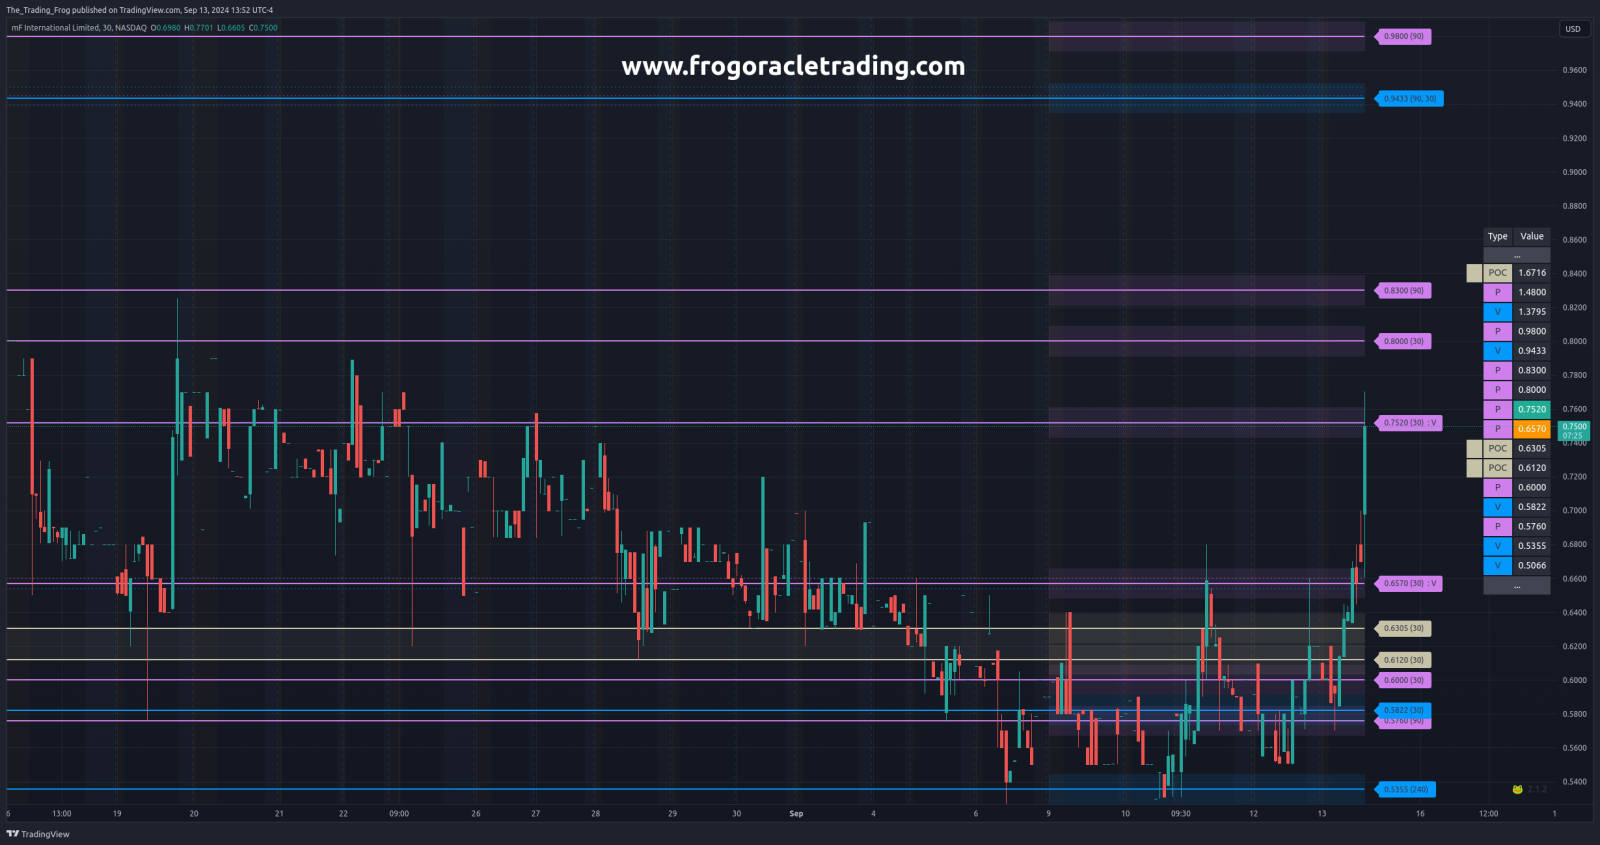Click the Sep label on the time axis
This screenshot has width=1600, height=845.
click(x=796, y=814)
